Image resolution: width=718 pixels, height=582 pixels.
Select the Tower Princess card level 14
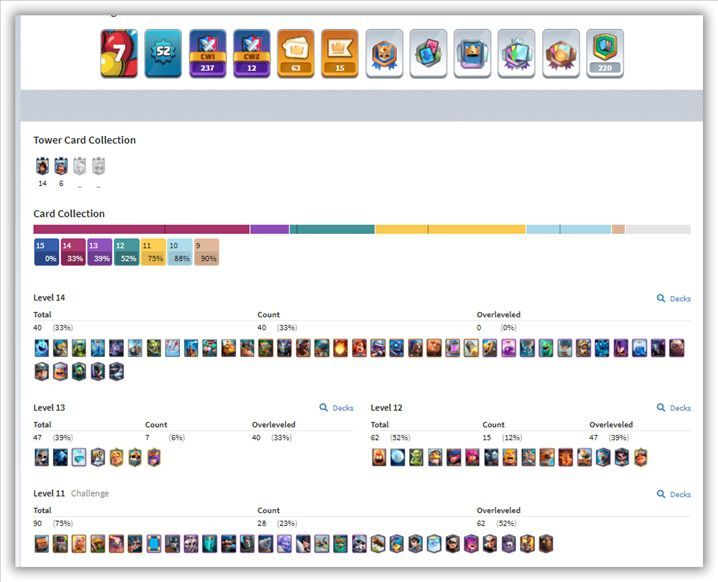pos(42,166)
